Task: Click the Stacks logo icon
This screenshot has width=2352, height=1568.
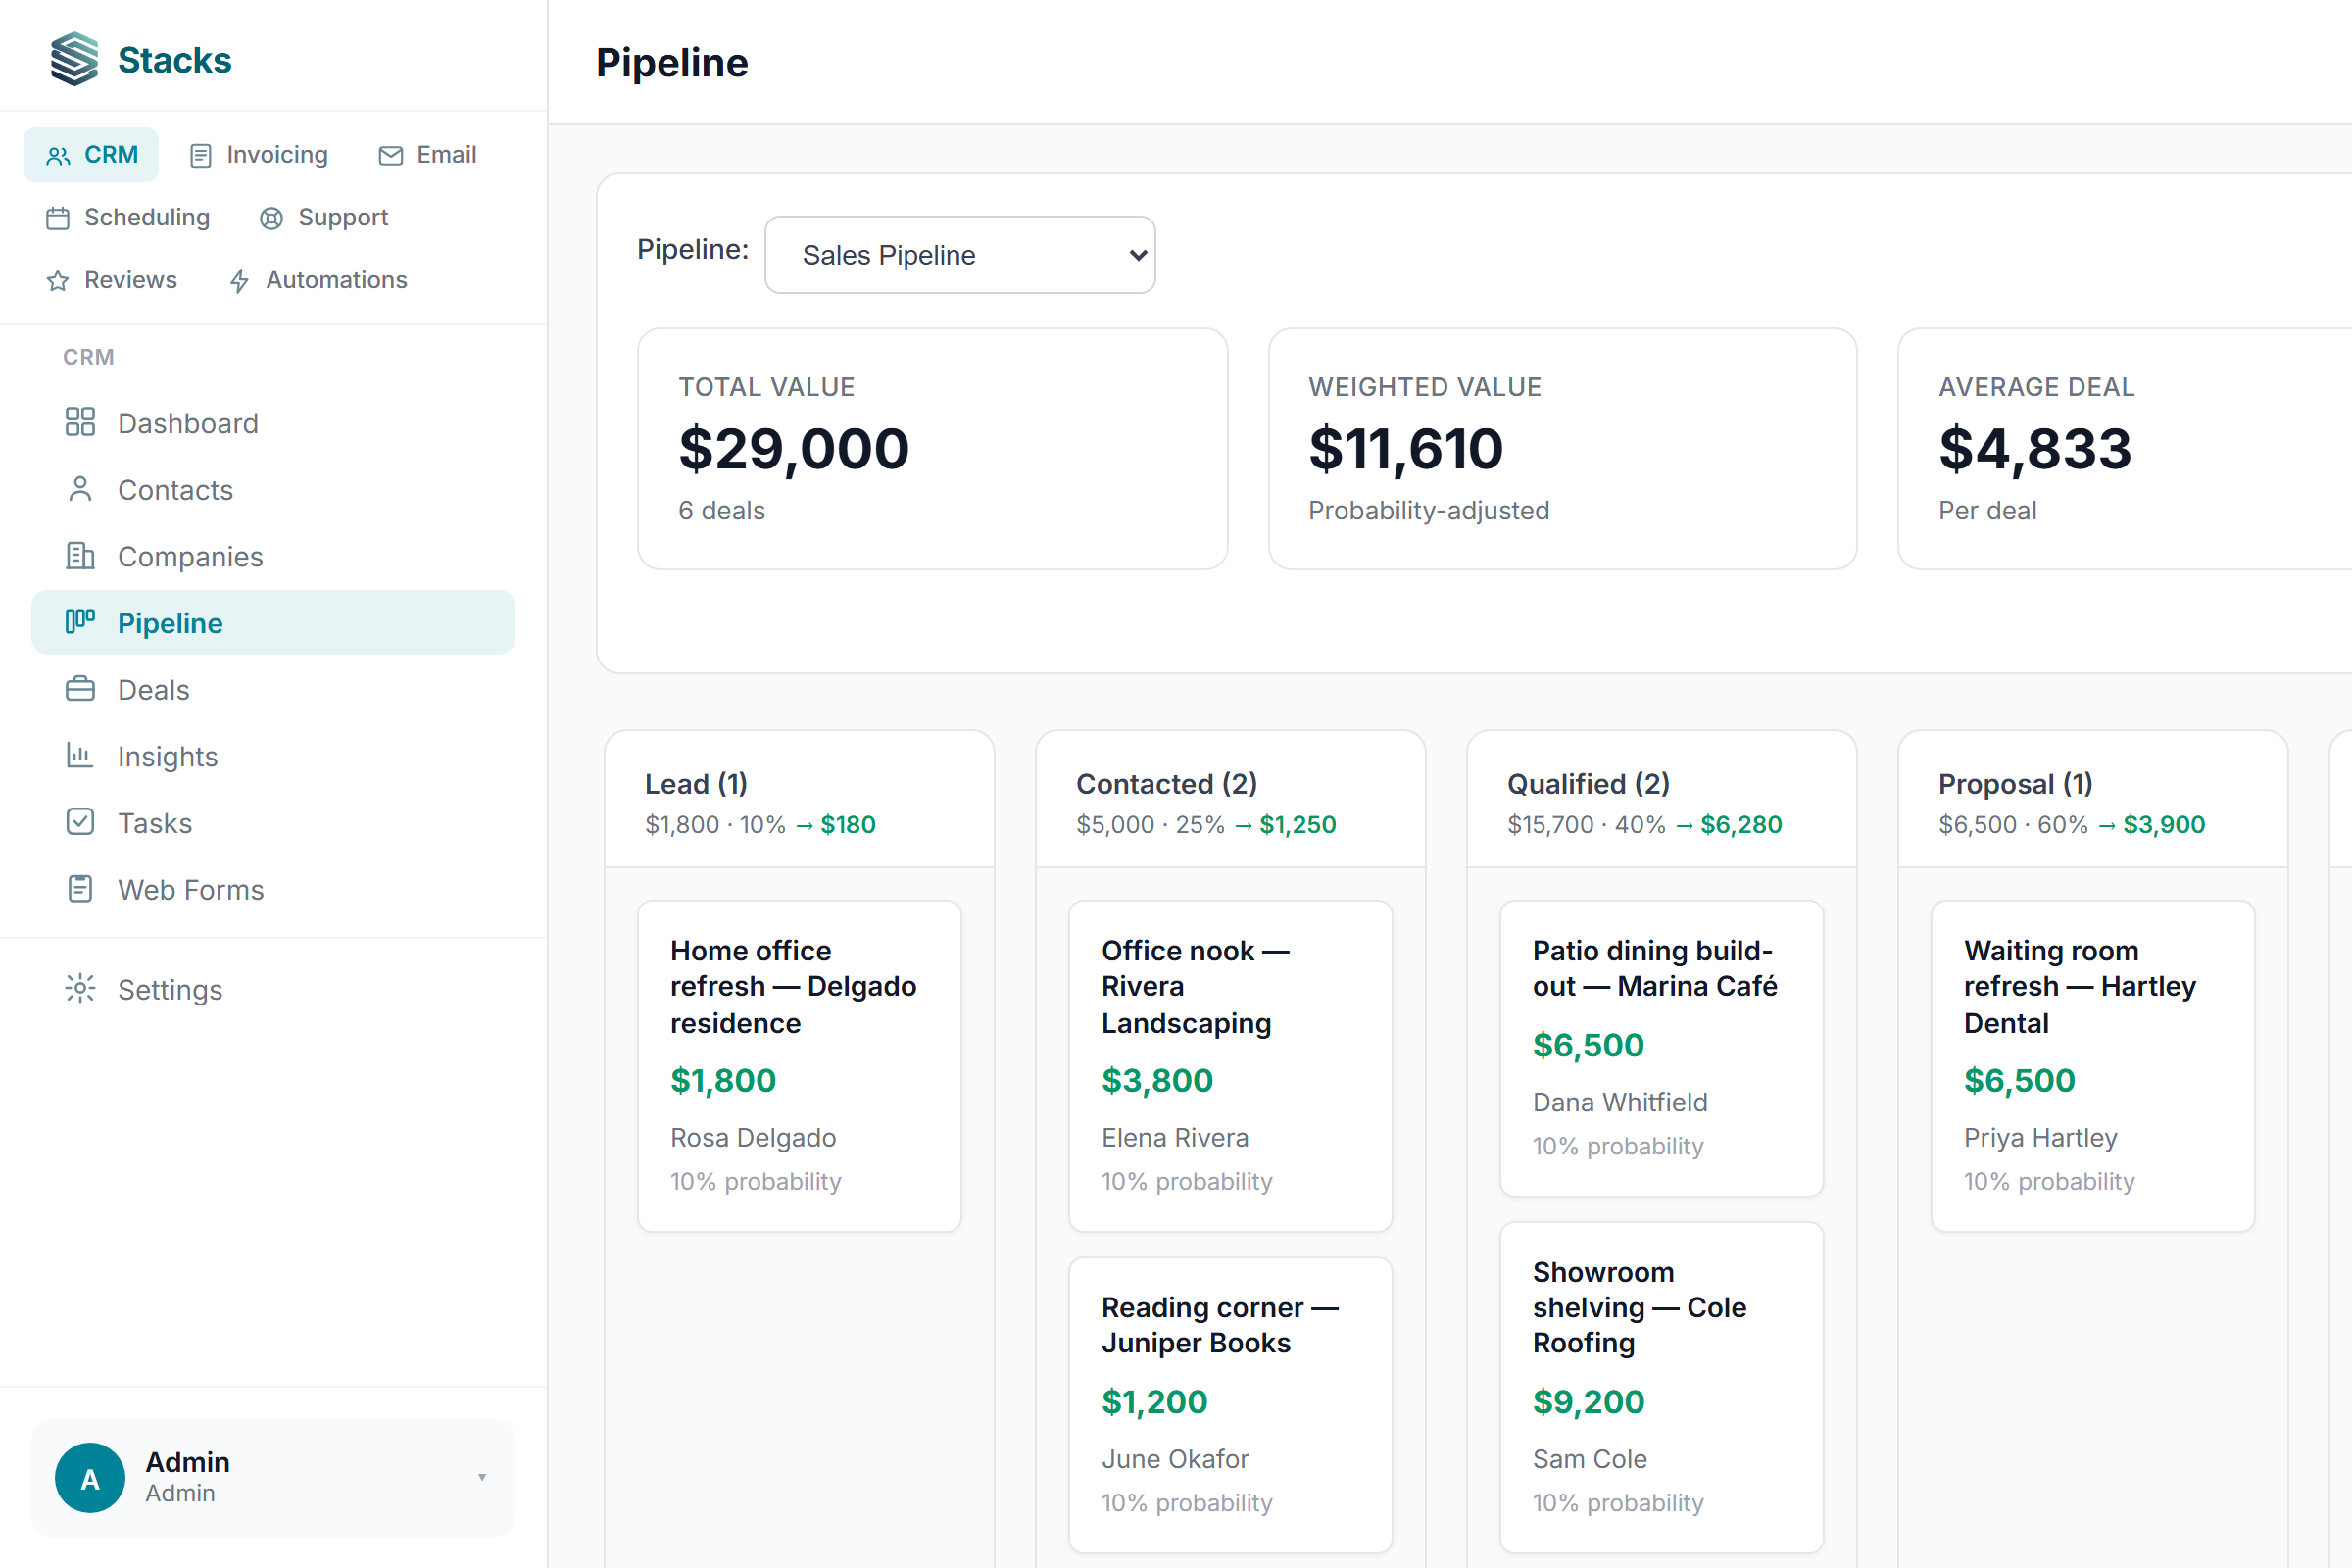Action: pyautogui.click(x=75, y=59)
